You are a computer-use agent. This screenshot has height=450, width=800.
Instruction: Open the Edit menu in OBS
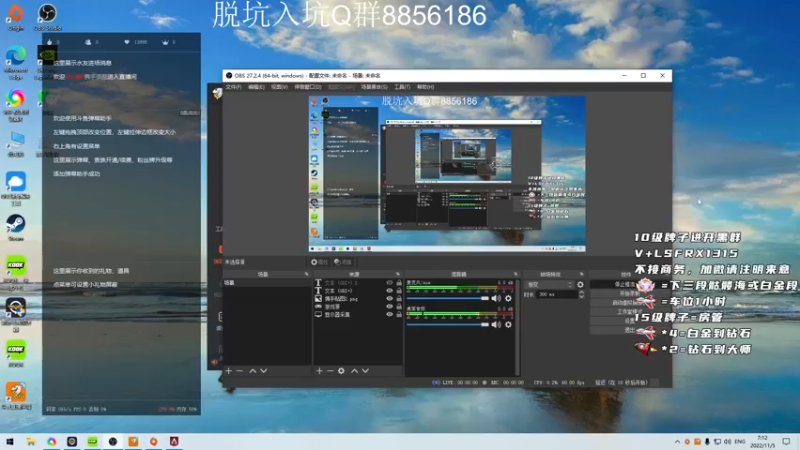click(x=256, y=87)
